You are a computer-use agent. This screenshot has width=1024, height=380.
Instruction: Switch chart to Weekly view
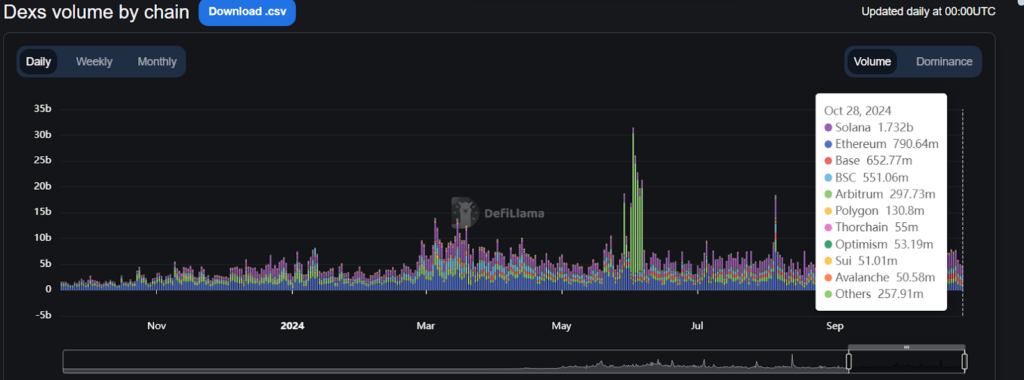pos(94,61)
